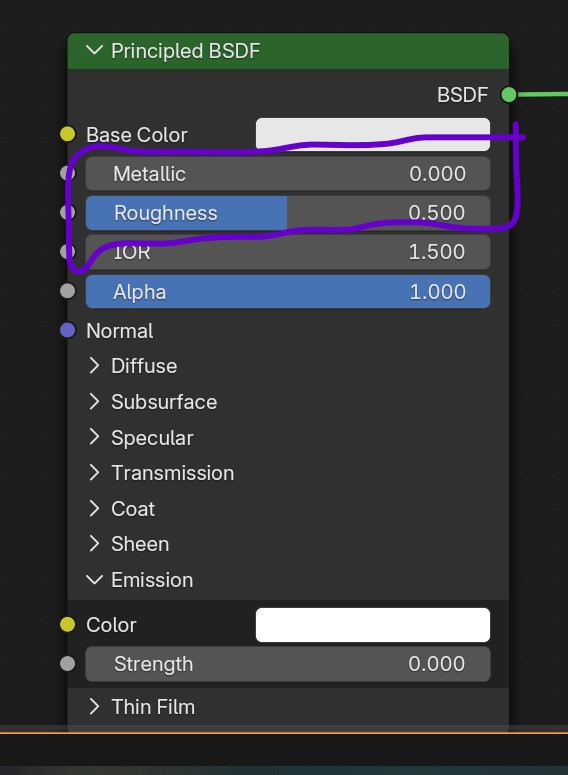568x775 pixels.
Task: Click the Emission Strength input socket
Action: 68,663
